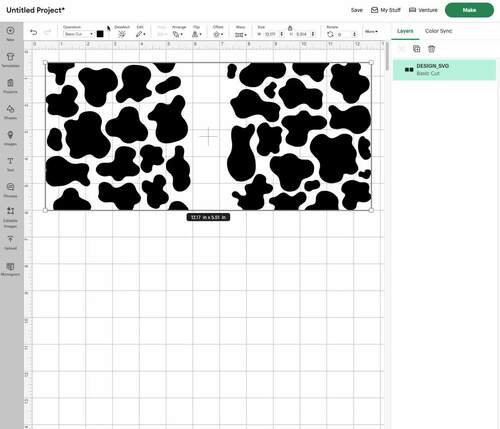
Task: Click the black operation color swatch
Action: click(x=100, y=34)
